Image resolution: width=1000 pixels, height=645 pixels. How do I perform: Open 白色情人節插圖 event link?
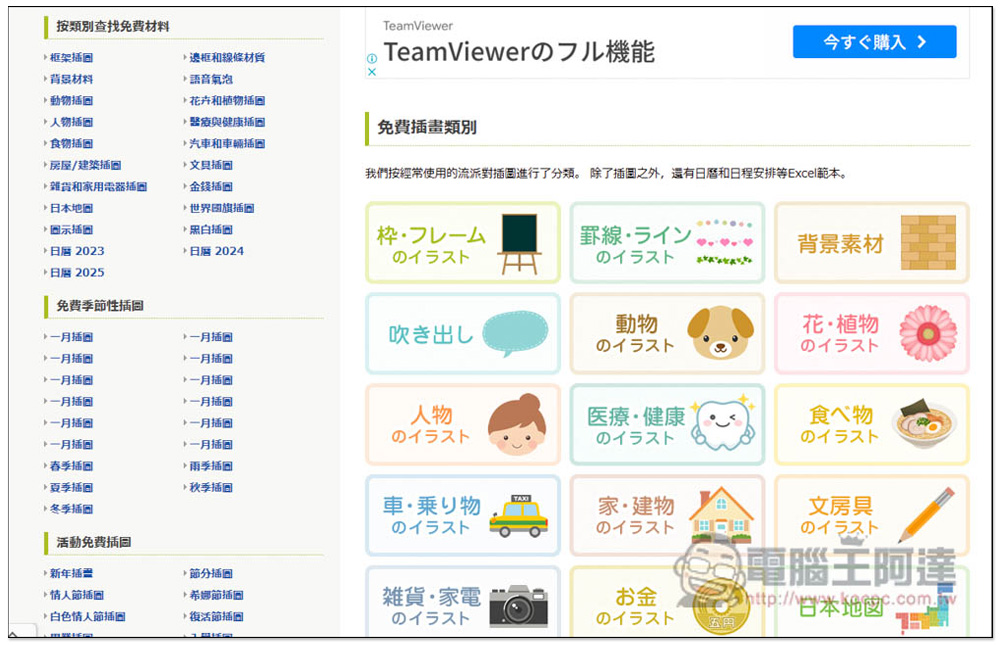point(88,617)
